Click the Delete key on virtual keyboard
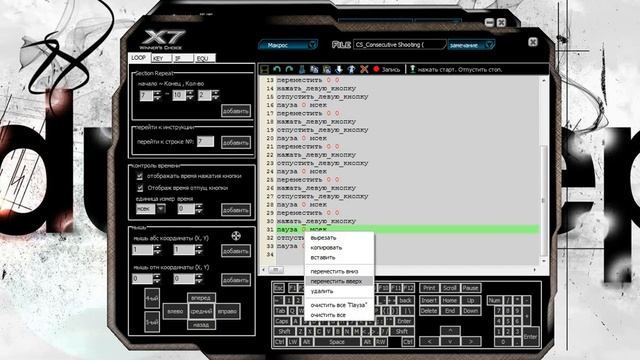The image size is (640, 360). (x=429, y=311)
